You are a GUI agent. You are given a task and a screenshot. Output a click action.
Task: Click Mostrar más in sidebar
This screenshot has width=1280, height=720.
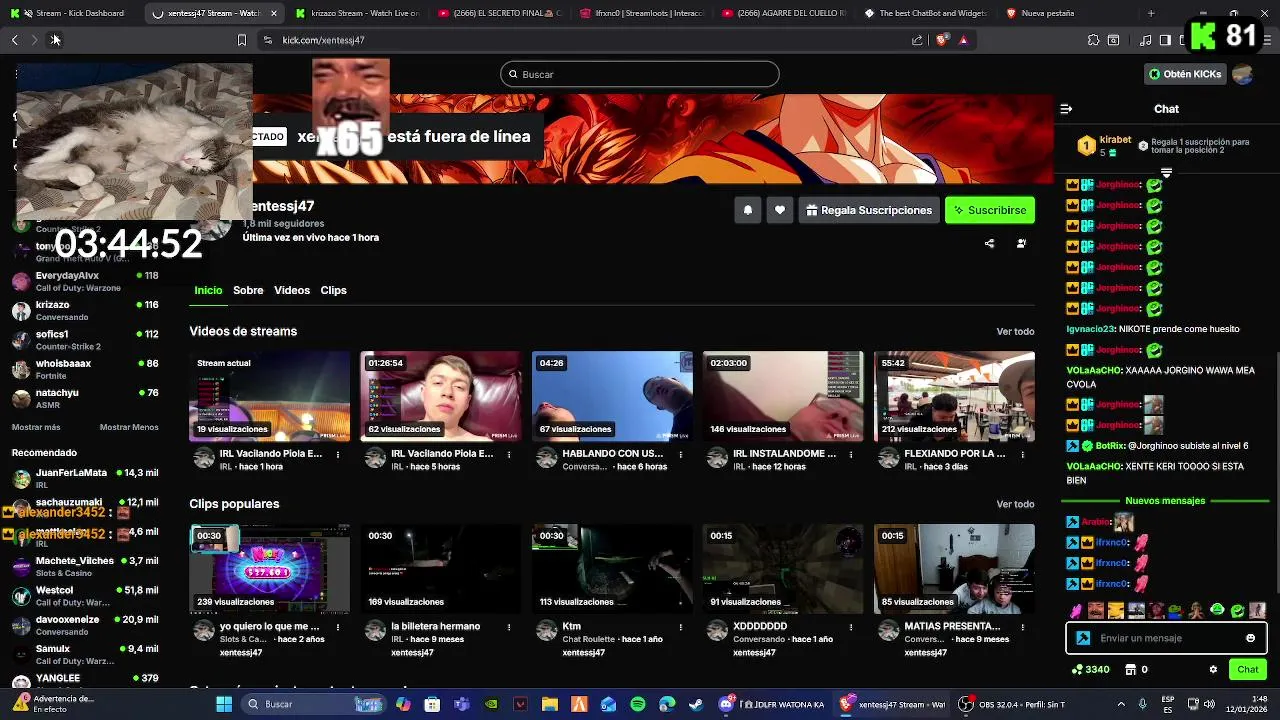36,427
